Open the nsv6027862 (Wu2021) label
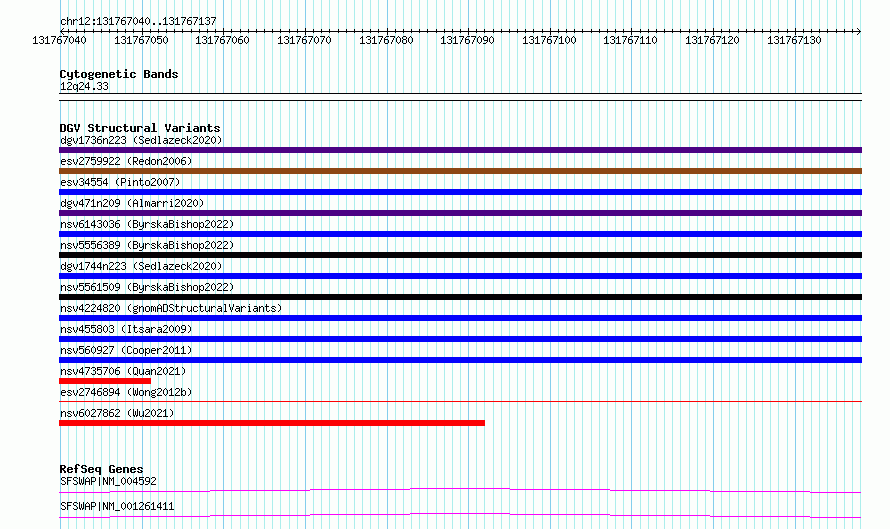The height and width of the screenshot is (529, 890). pyautogui.click(x=117, y=413)
